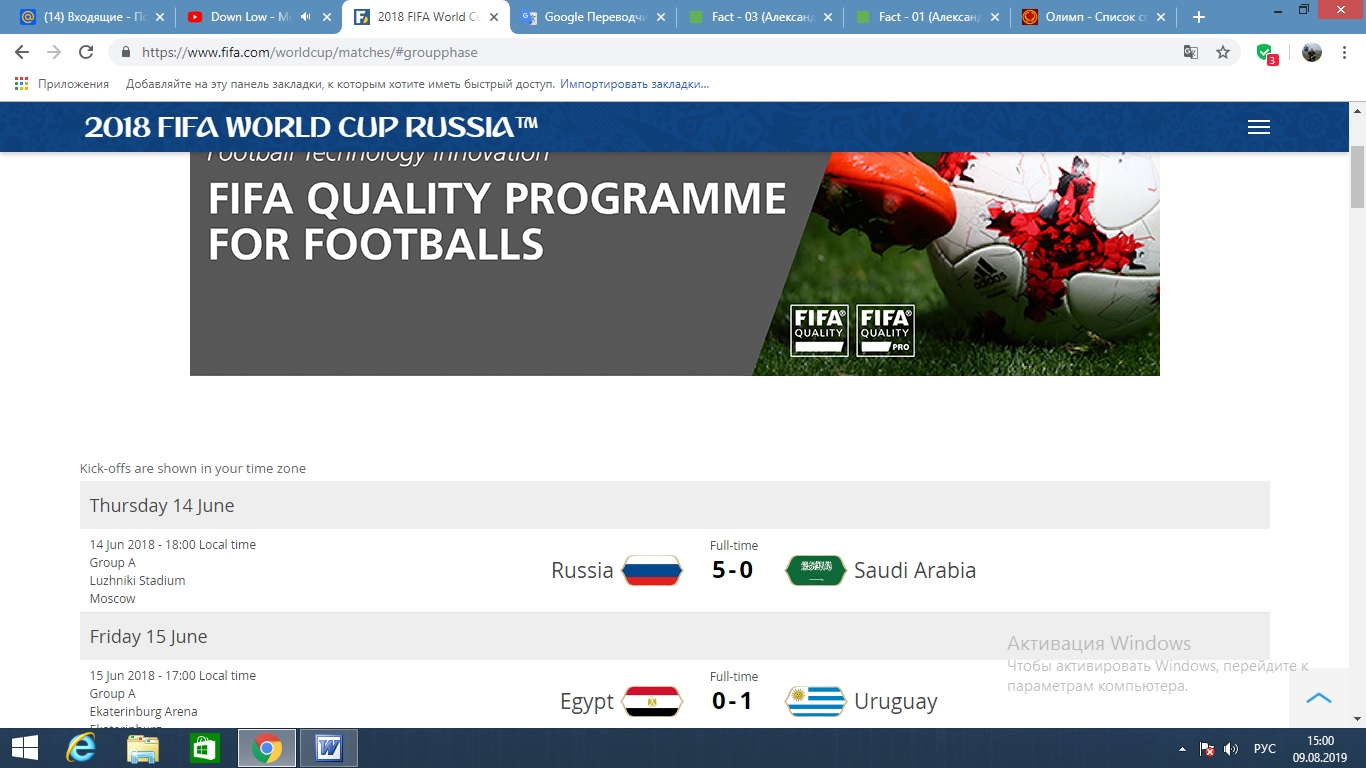
Task: Click the 2018 FIFA World Cup Russia logo
Action: (x=311, y=127)
